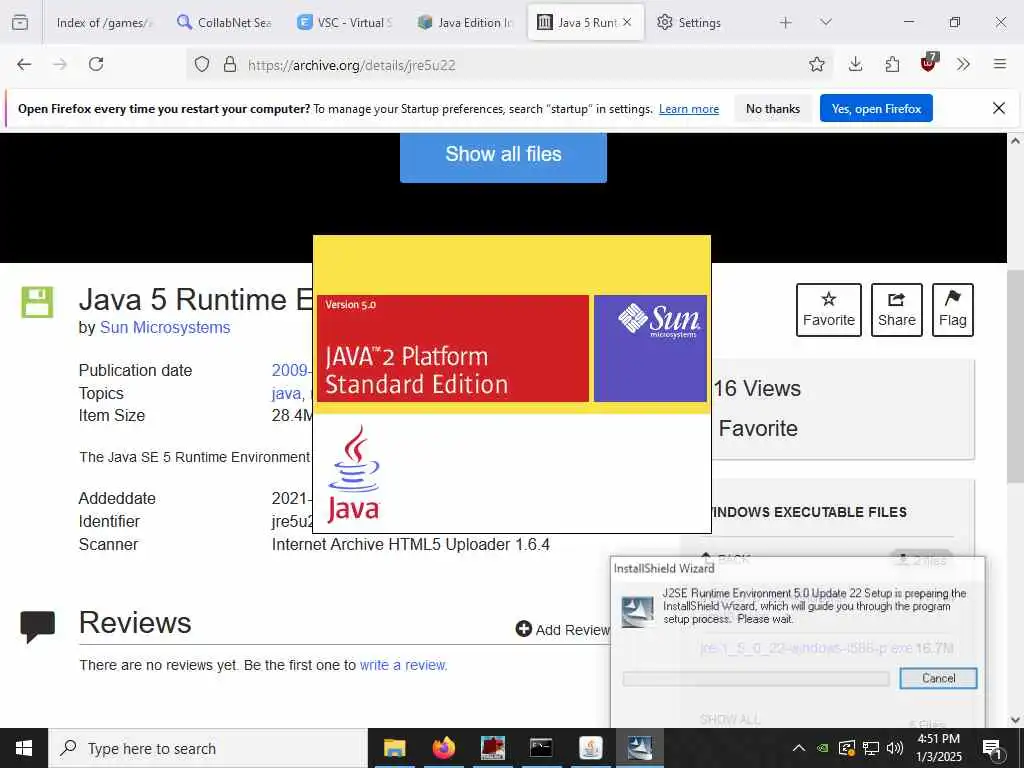Open the network tray icon
Image resolution: width=1024 pixels, height=768 pixels.
[871, 748]
